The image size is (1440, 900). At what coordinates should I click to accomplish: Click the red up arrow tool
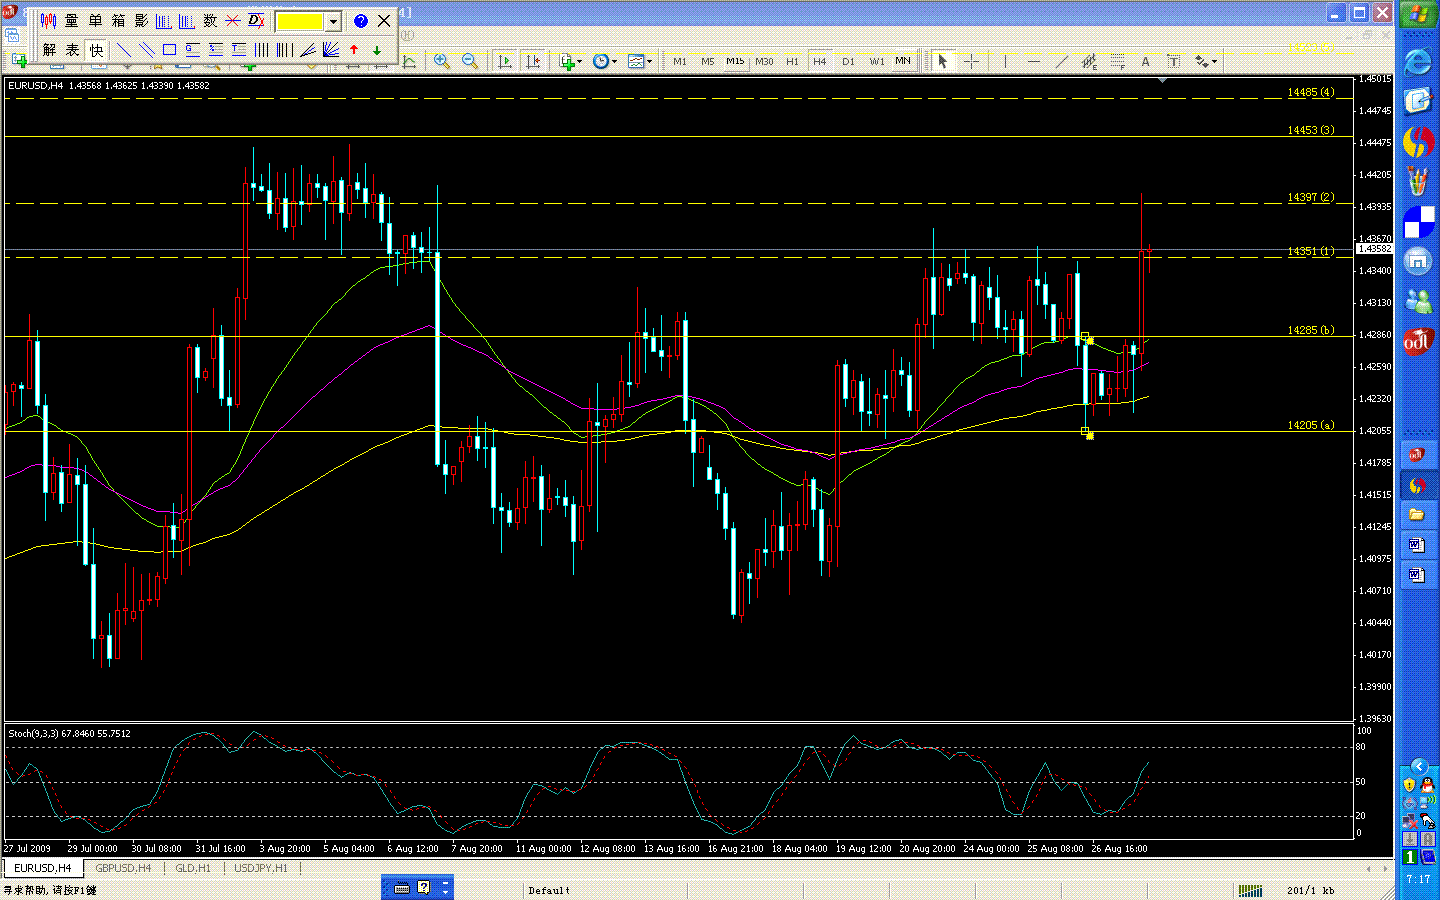coord(354,50)
